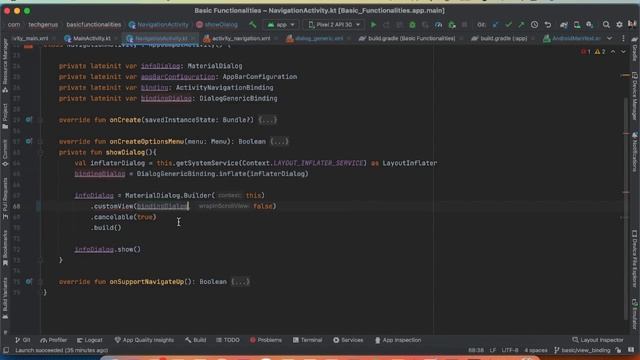Screen dimensions: 640x360
Task: Click the Git commit checkmark icon
Action: [508, 25]
